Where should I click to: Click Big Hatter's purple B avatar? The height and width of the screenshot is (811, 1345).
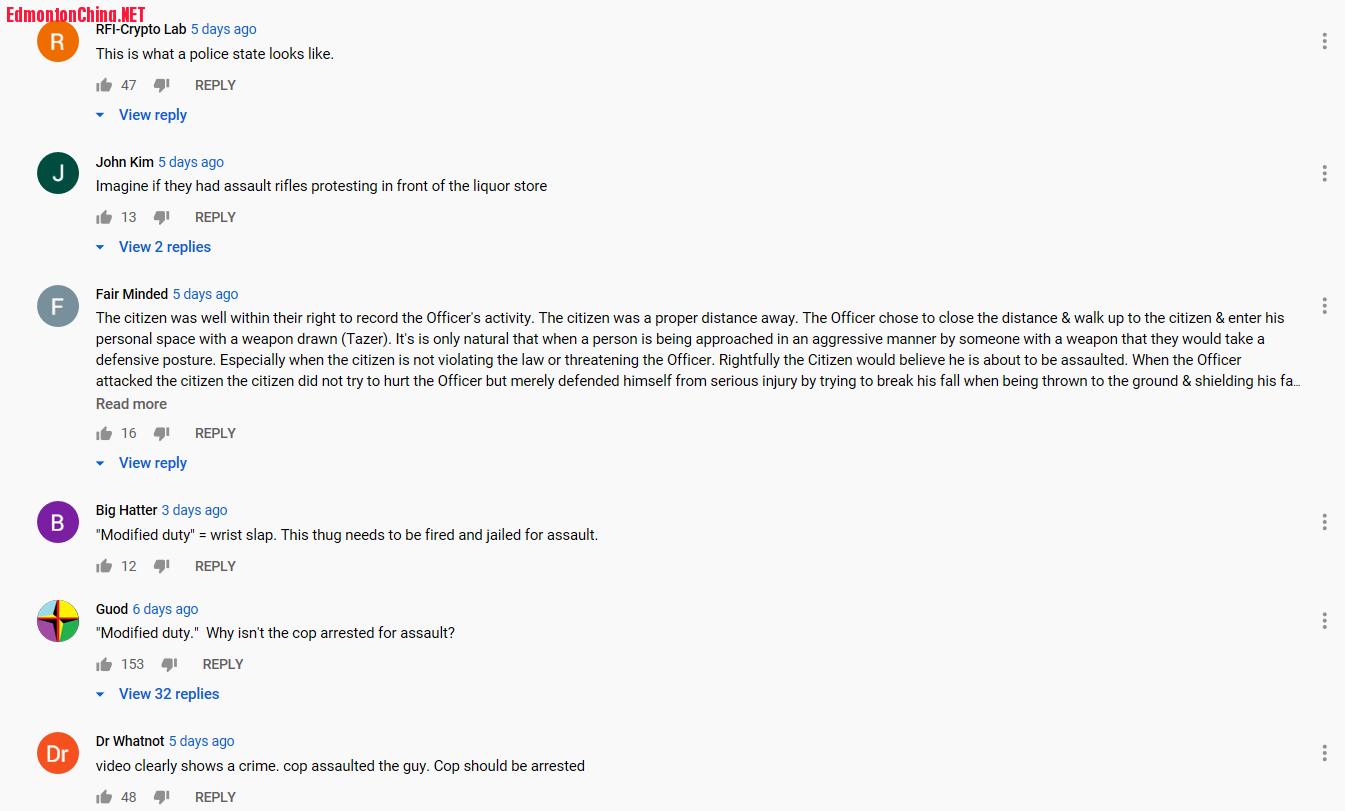(x=58, y=522)
